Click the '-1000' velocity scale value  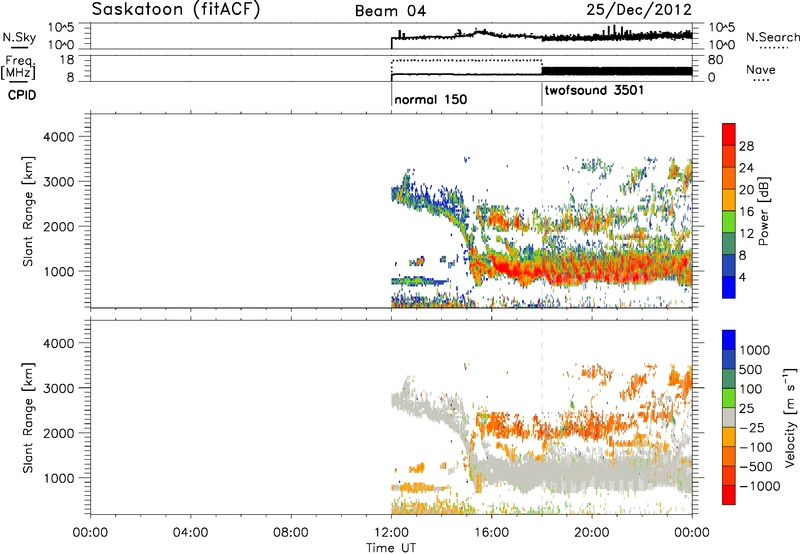tap(759, 486)
